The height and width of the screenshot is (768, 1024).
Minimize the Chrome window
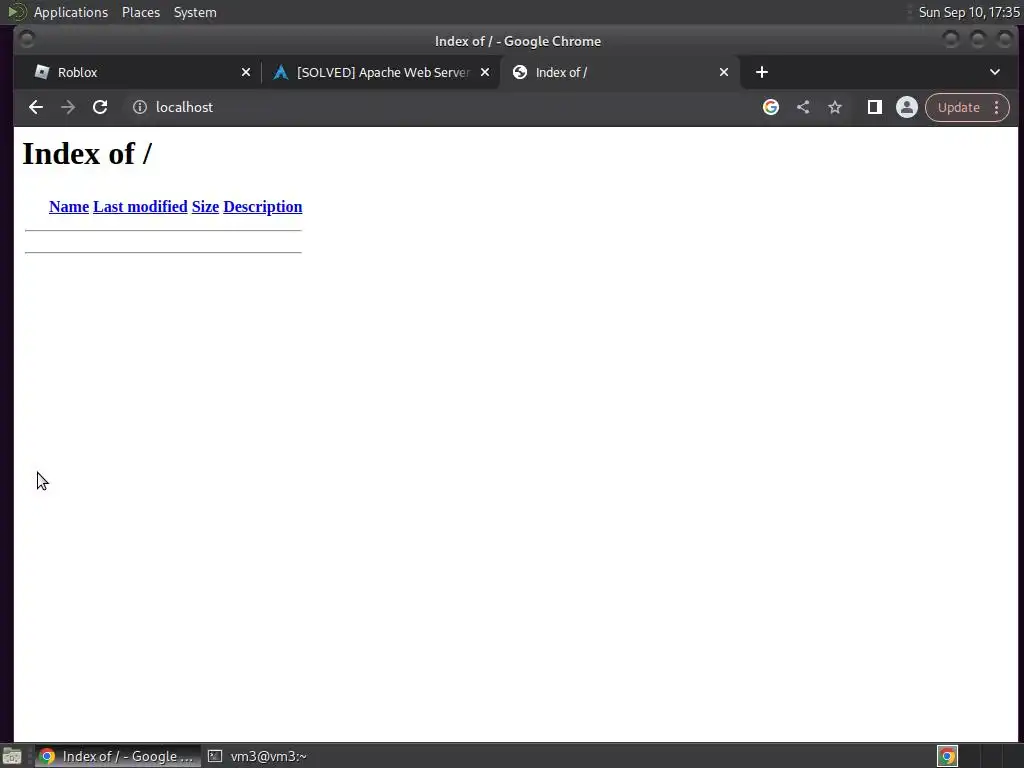(951, 40)
